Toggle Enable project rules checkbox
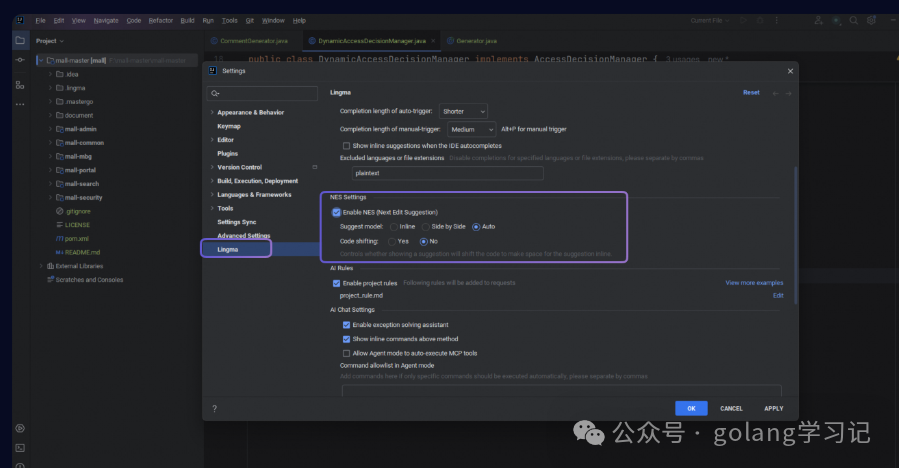 click(x=337, y=283)
